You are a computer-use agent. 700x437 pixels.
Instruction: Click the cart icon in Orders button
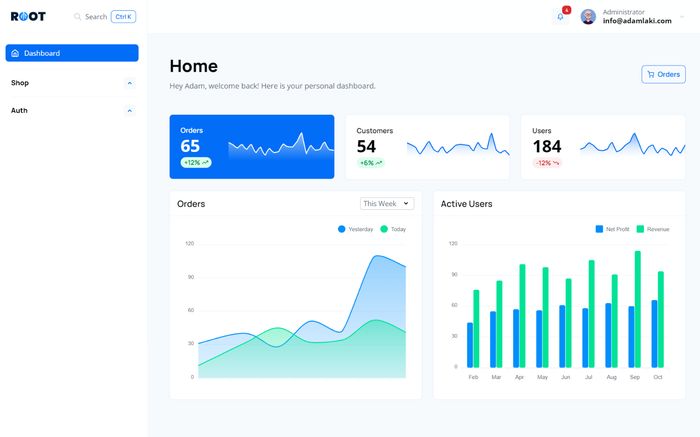tap(651, 74)
